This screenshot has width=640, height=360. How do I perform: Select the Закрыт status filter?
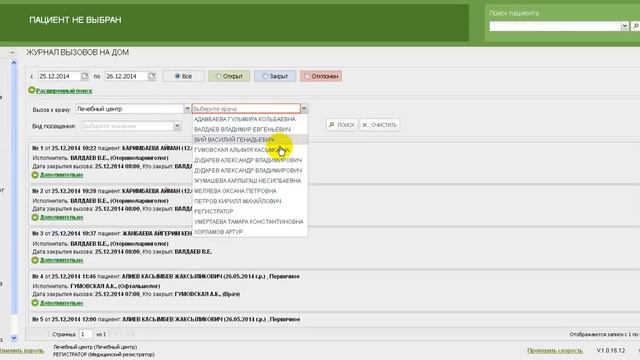pyautogui.click(x=275, y=76)
